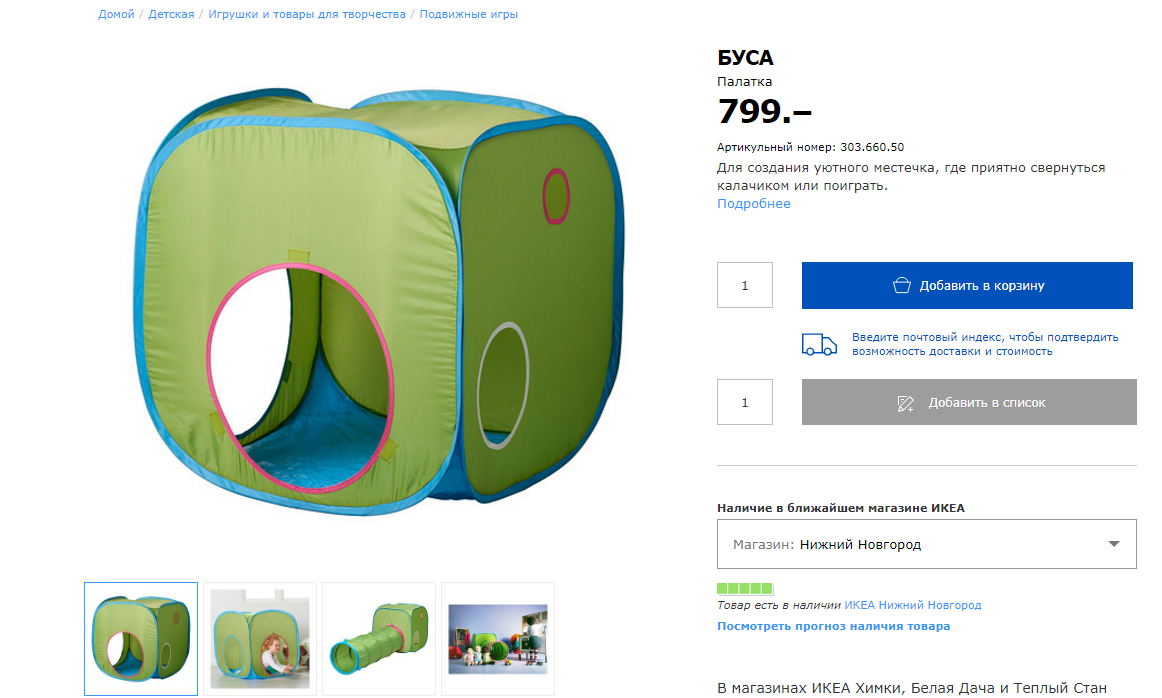Open Посмотреть прогноз наличия товара link

[833, 626]
